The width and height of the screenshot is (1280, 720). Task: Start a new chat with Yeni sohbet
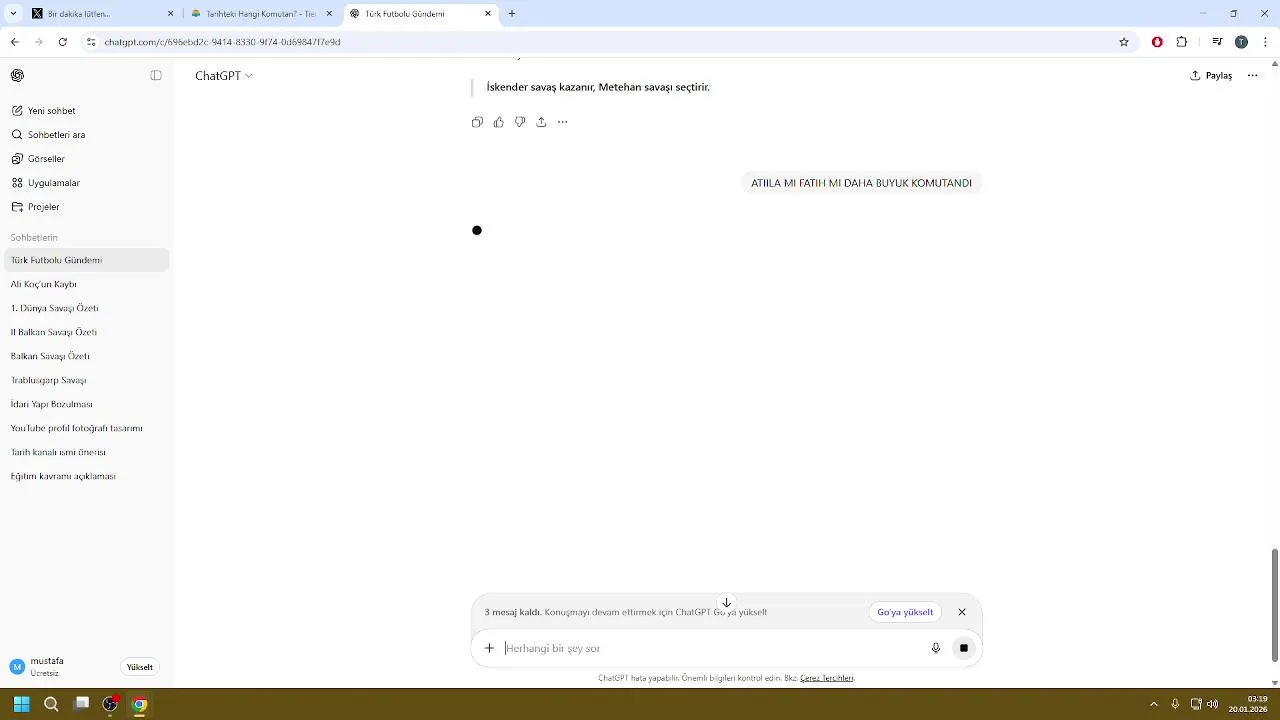point(86,111)
